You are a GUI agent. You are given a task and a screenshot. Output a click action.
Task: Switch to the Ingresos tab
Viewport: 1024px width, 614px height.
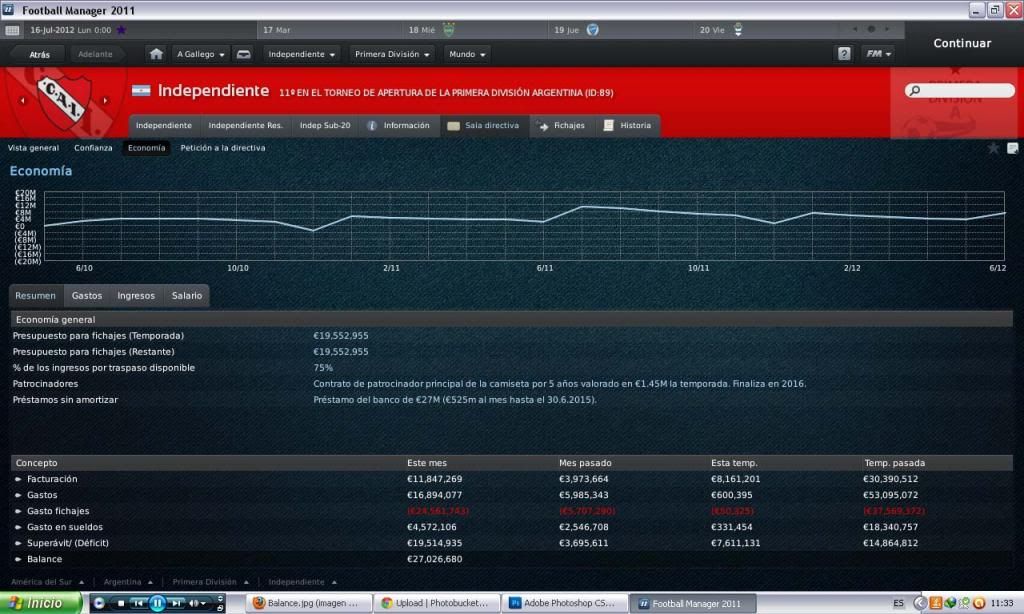136,296
